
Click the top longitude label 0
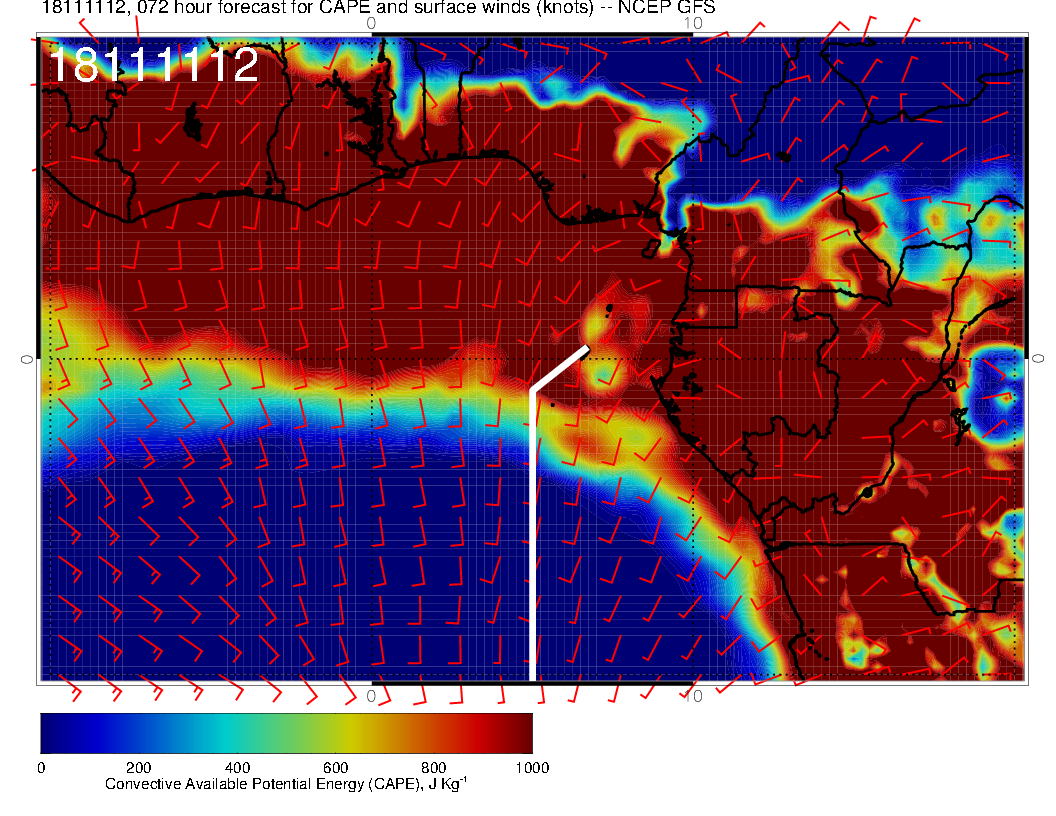[x=371, y=23]
